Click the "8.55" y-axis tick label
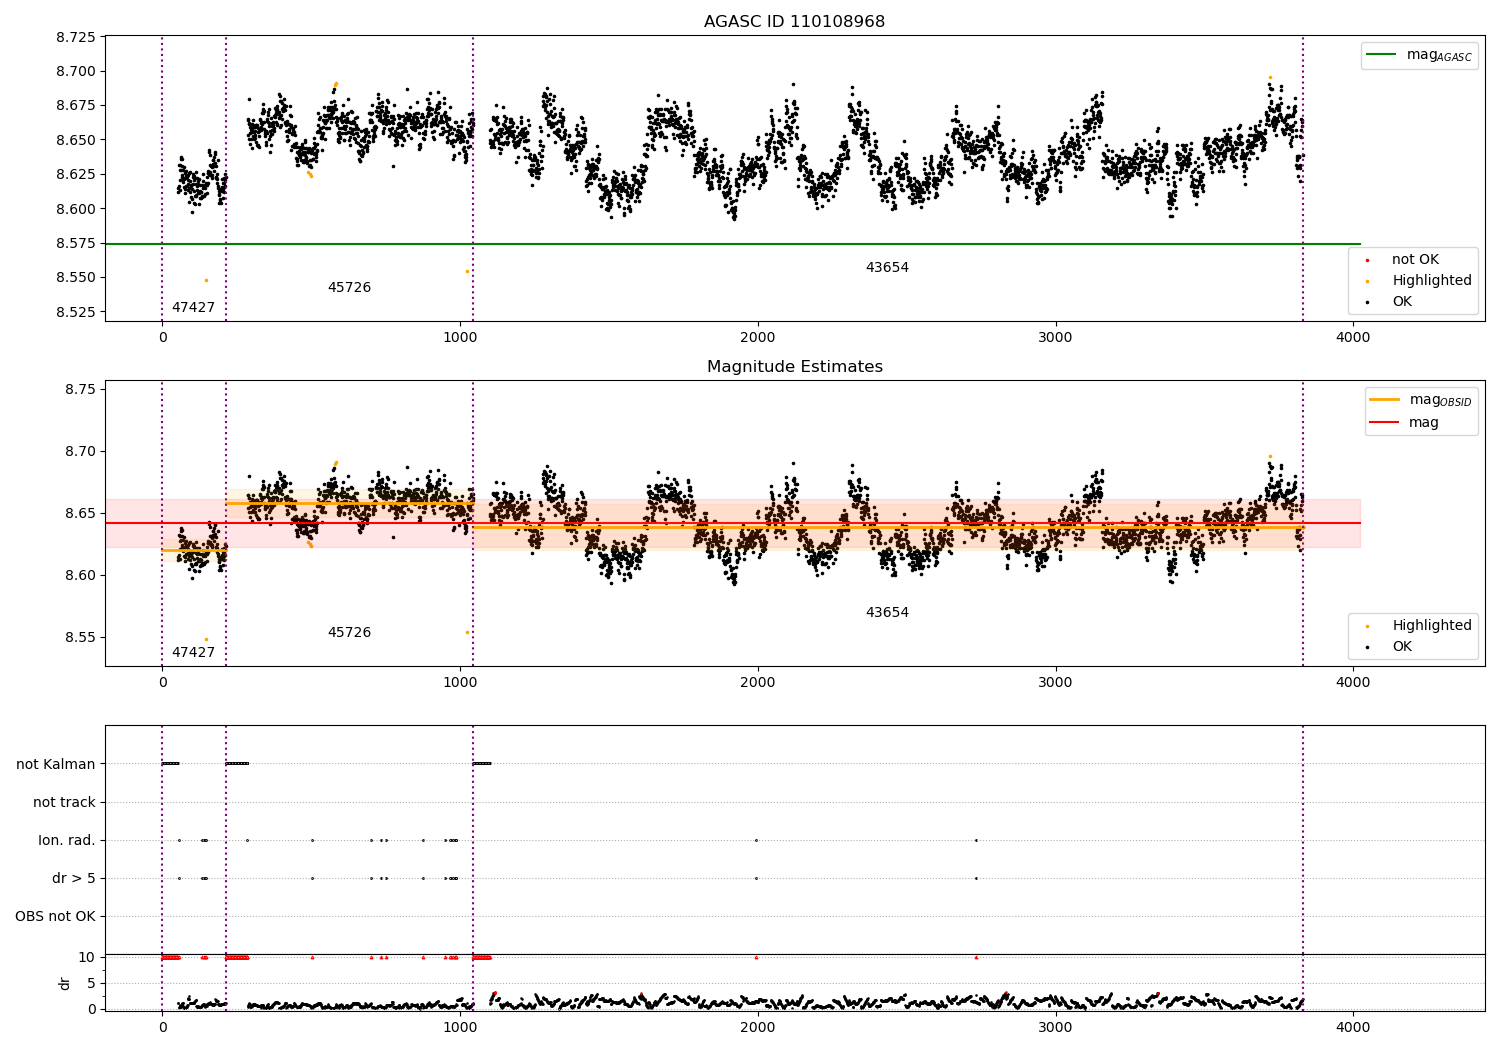The image size is (1500, 1050). click(80, 637)
